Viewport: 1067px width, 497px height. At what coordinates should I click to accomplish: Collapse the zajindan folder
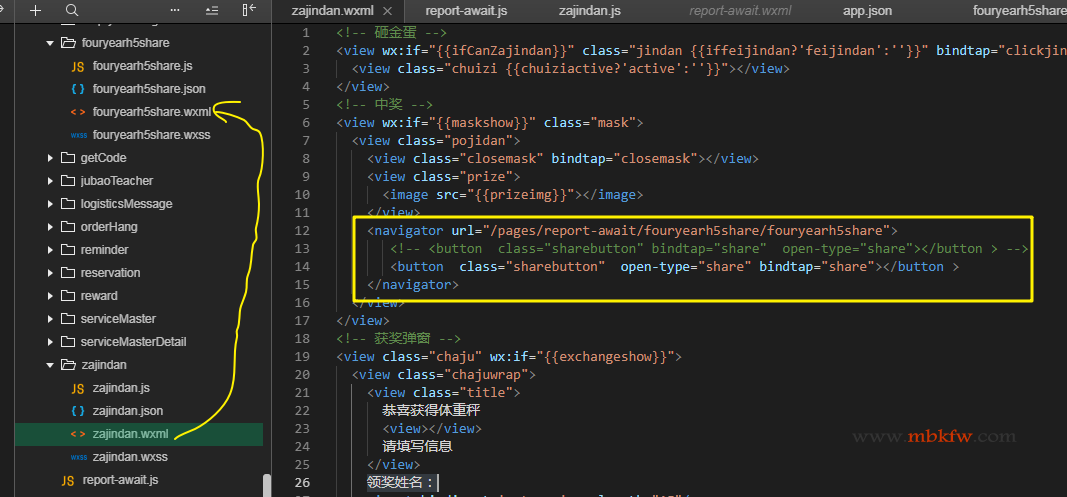pyautogui.click(x=51, y=365)
